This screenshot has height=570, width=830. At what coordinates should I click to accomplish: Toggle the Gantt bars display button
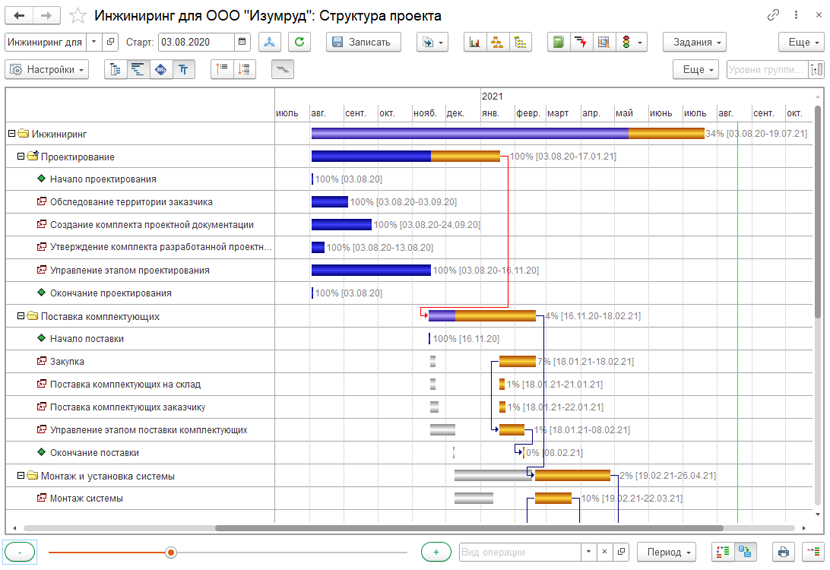[138, 69]
